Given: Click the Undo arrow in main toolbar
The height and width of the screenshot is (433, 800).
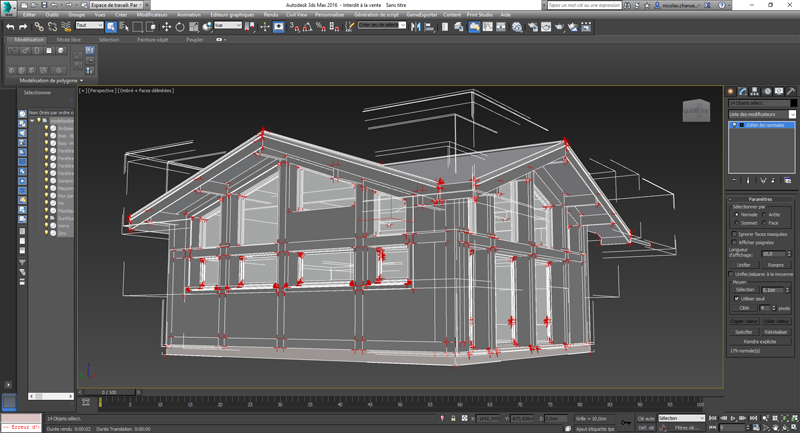Looking at the screenshot, I should tap(9, 27).
